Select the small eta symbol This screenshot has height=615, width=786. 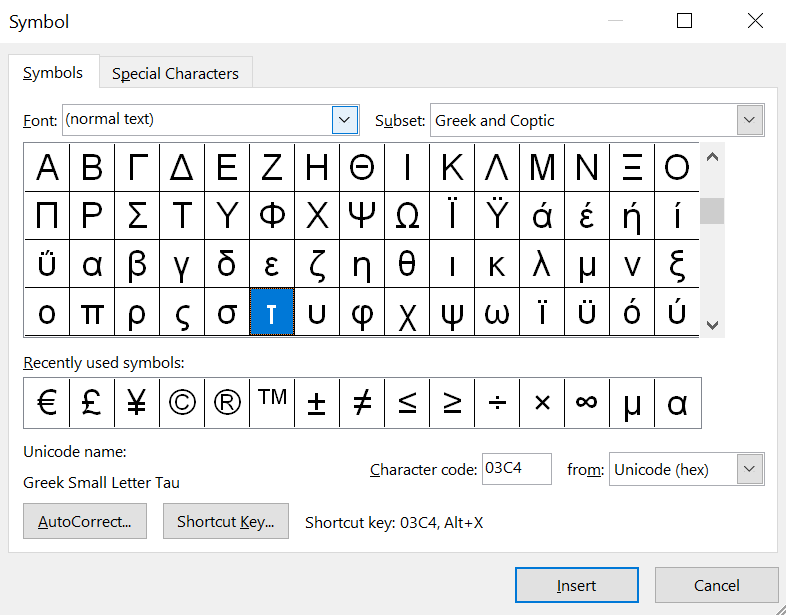(x=362, y=264)
